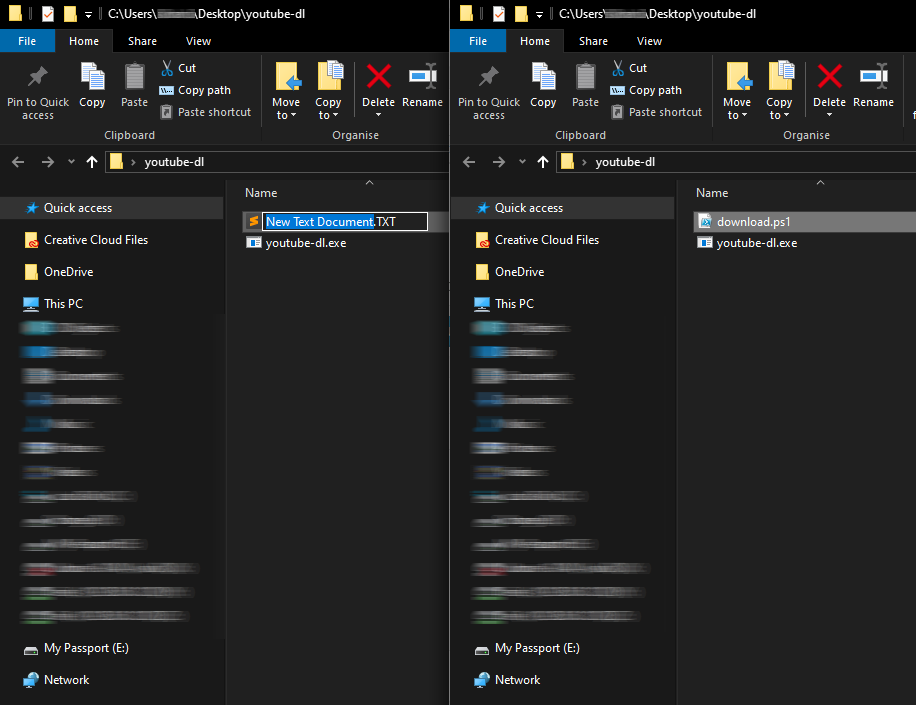916x705 pixels.
Task: Open the Share tab in the left window
Action: pos(142,41)
